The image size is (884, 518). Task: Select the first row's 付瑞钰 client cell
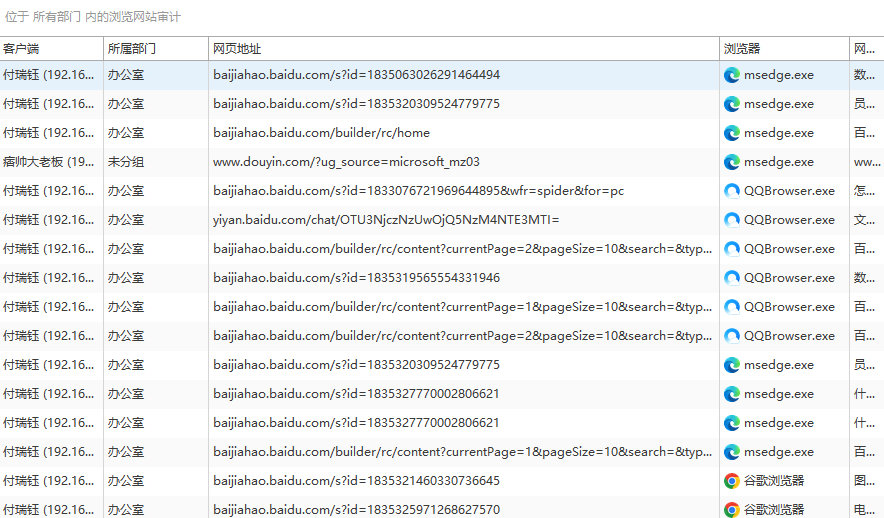(x=48, y=75)
